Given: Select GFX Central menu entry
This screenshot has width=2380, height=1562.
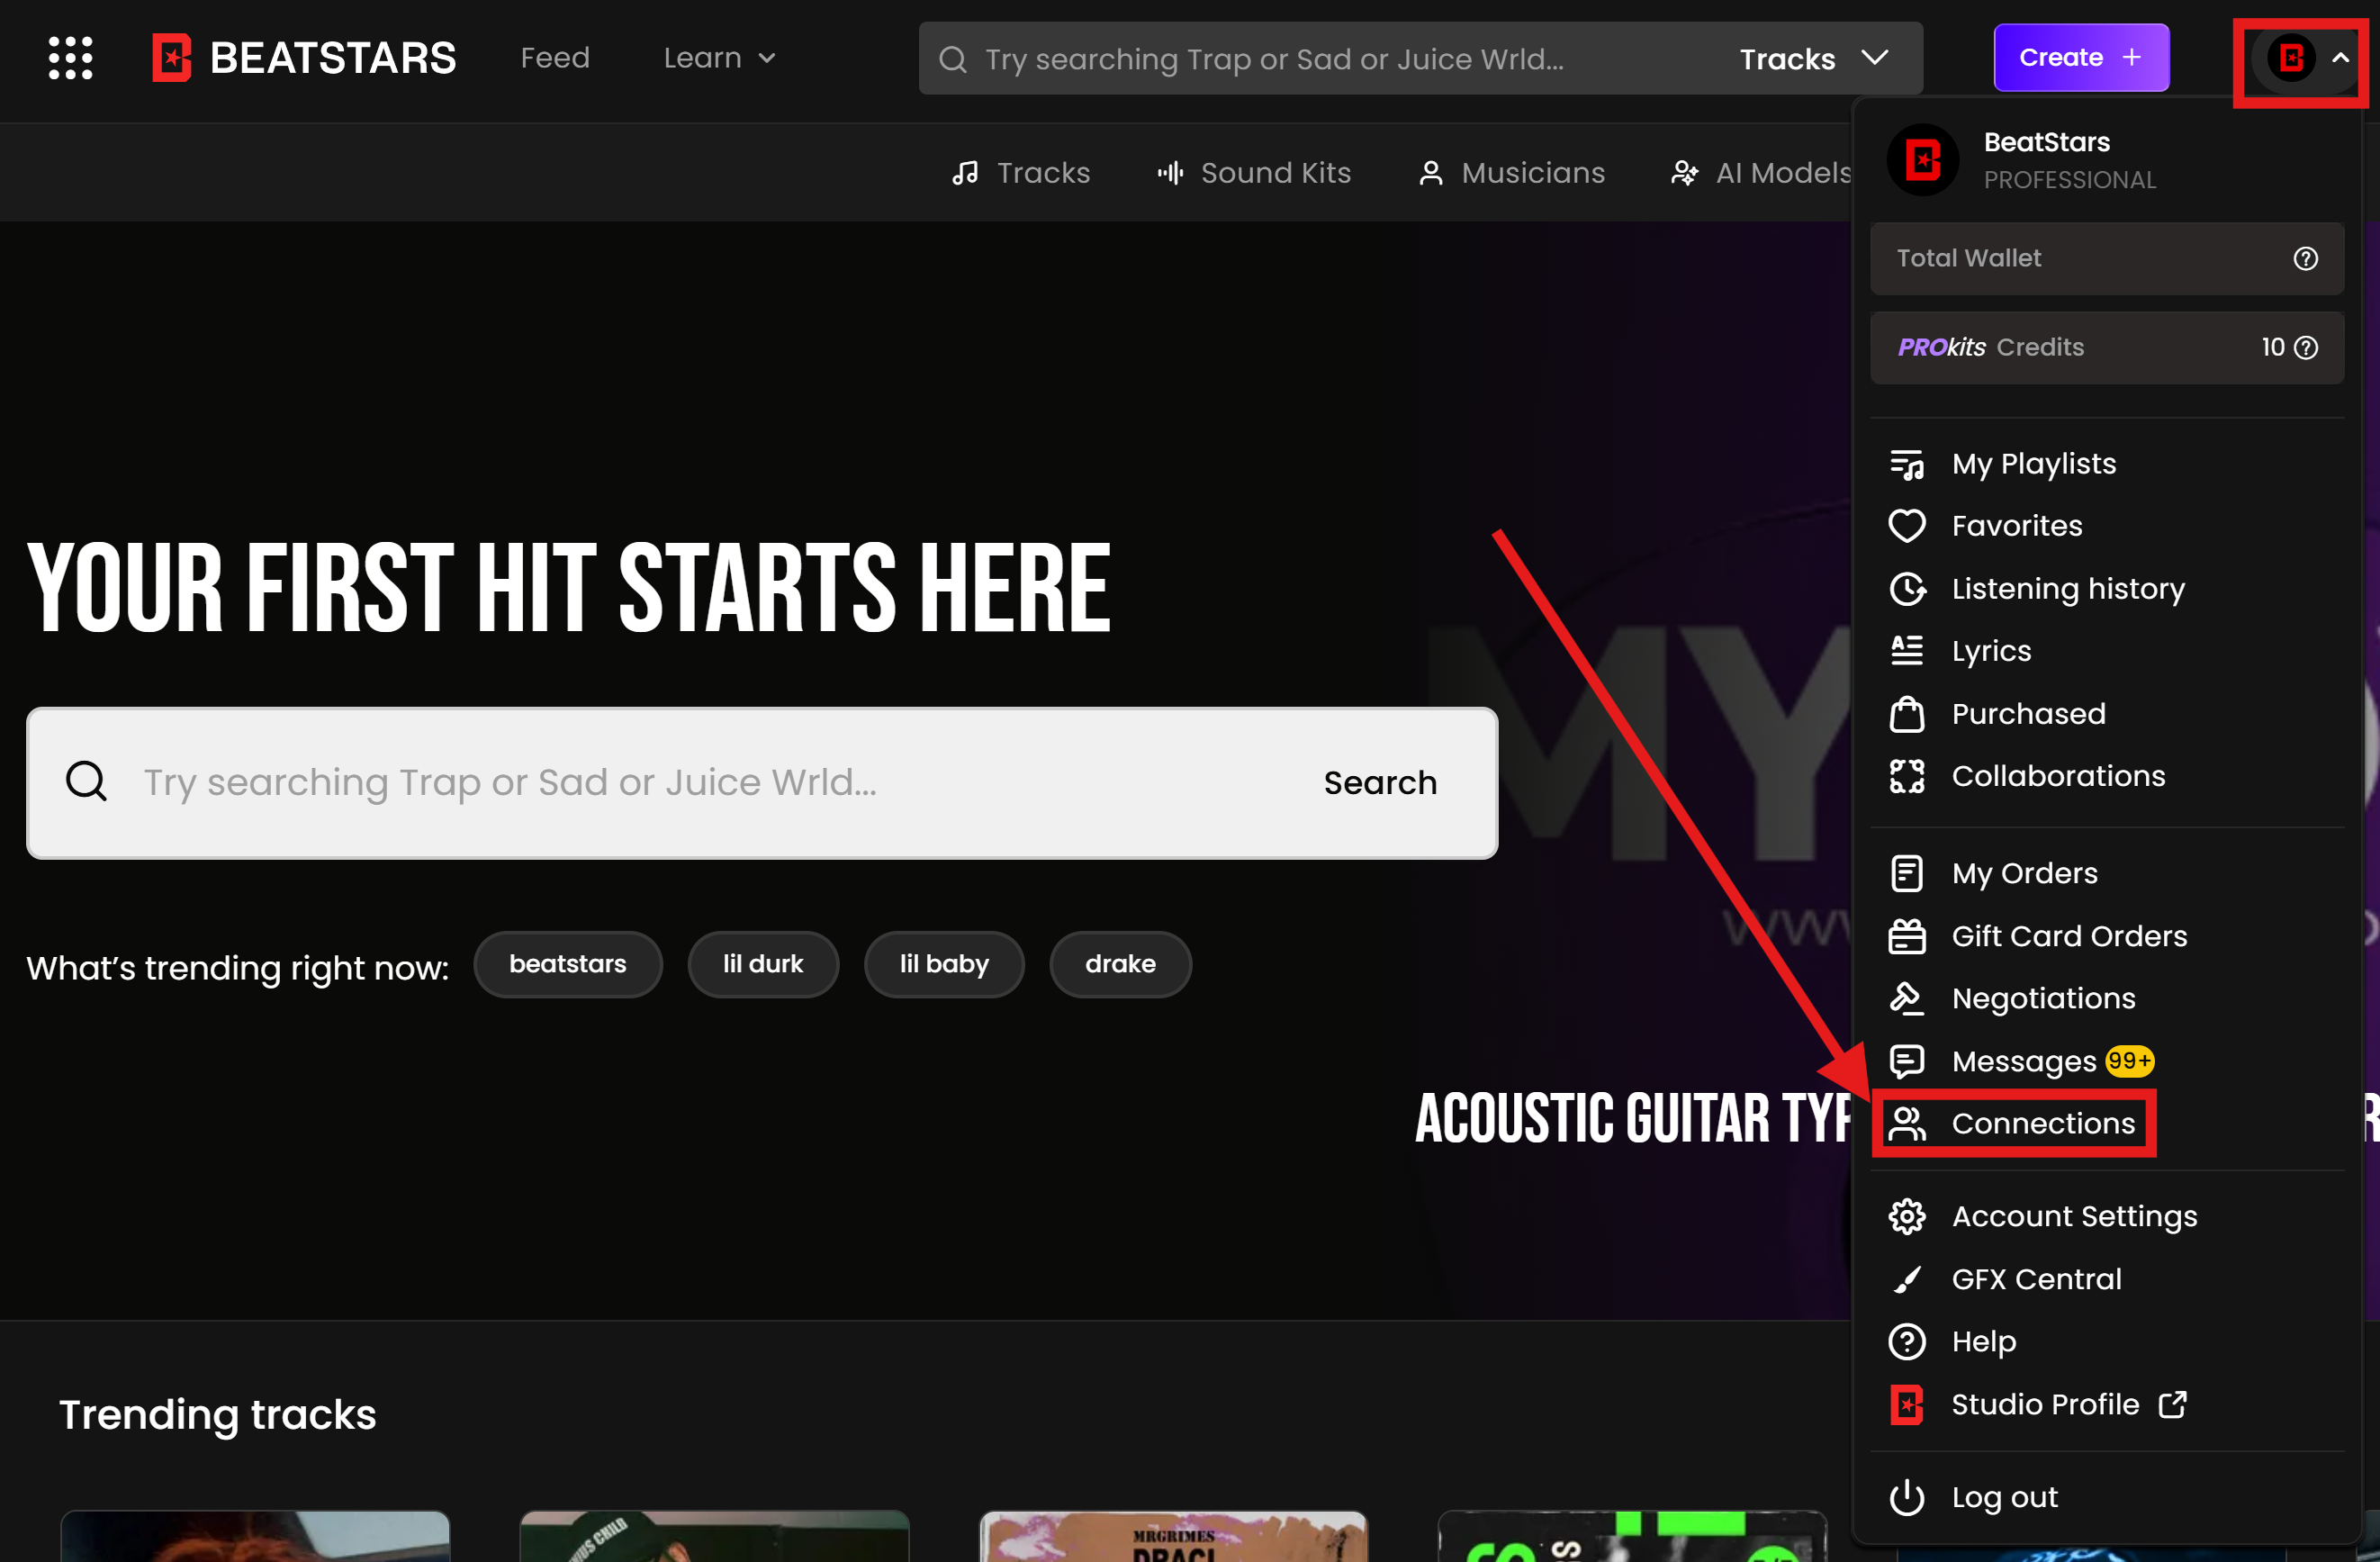Looking at the screenshot, I should click(2036, 1279).
